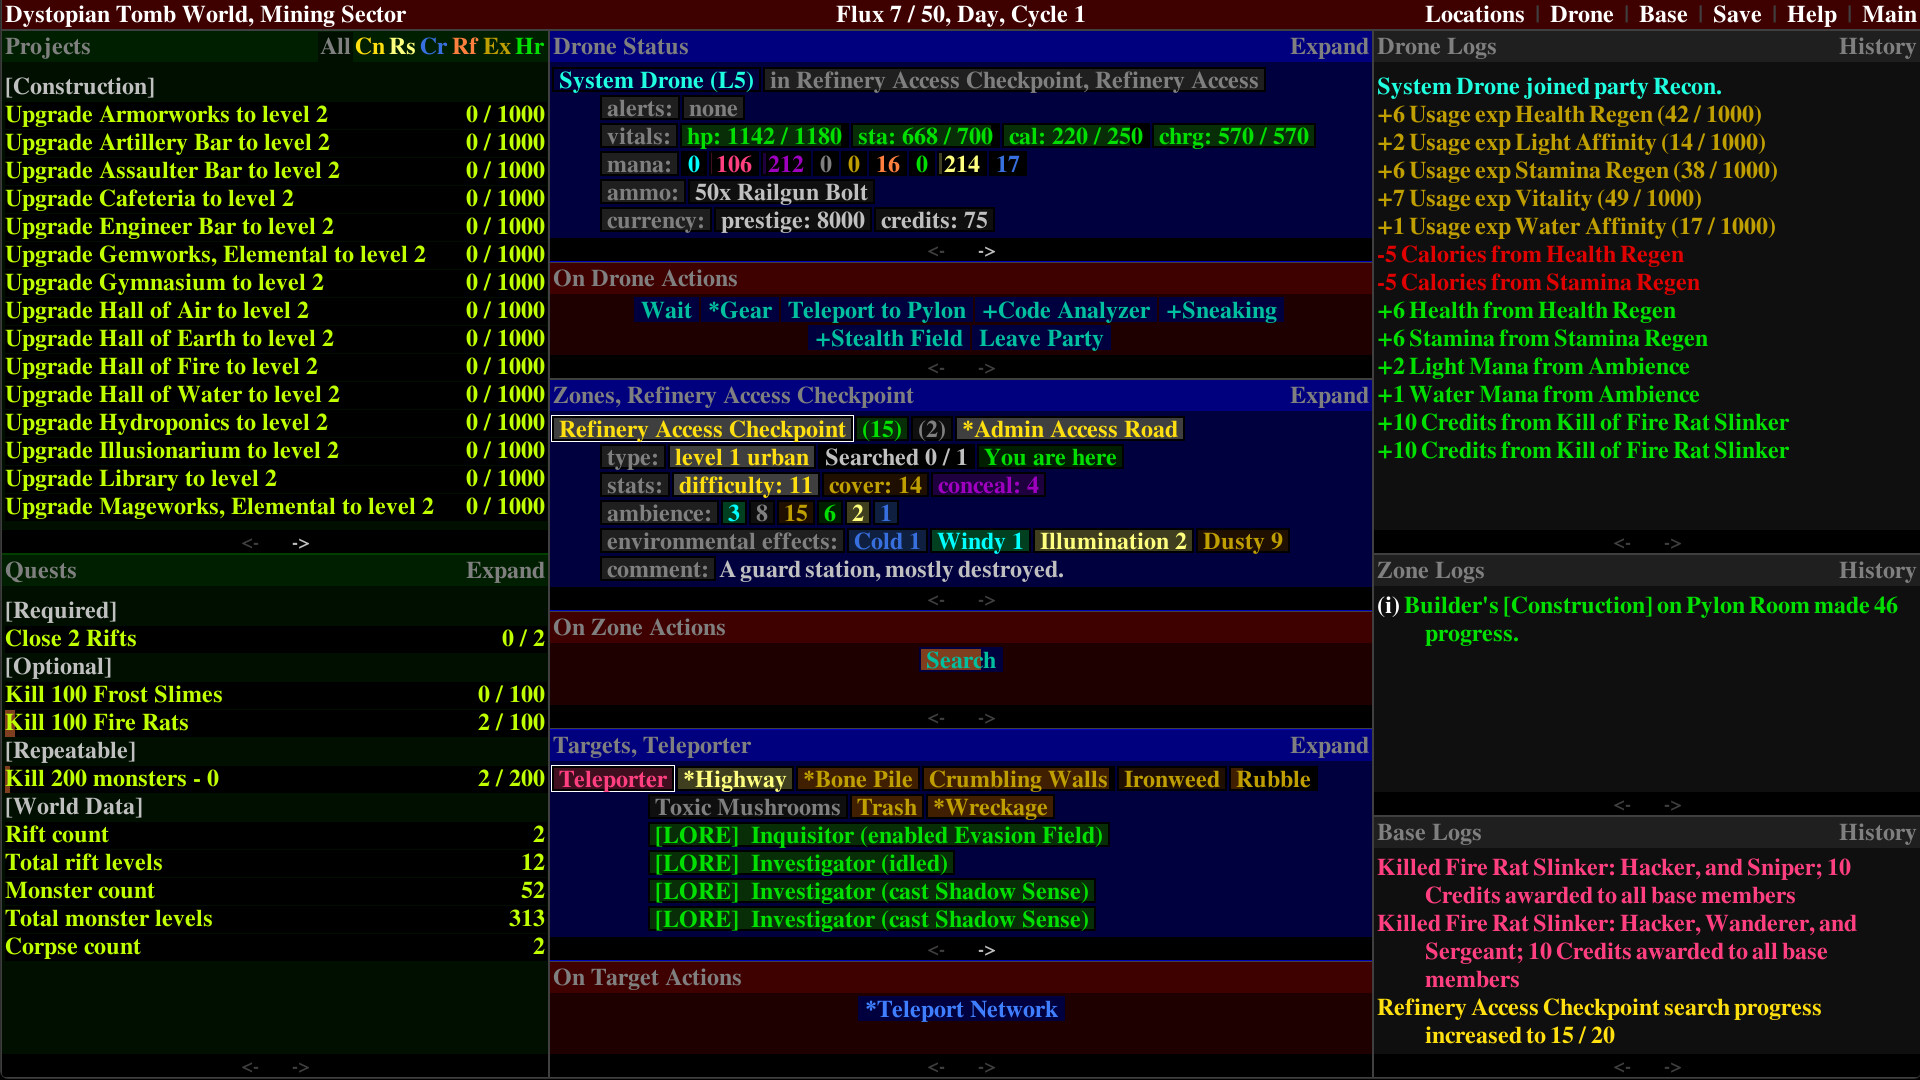The image size is (1920, 1080).
Task: Select the Hr project filter
Action: (x=528, y=46)
